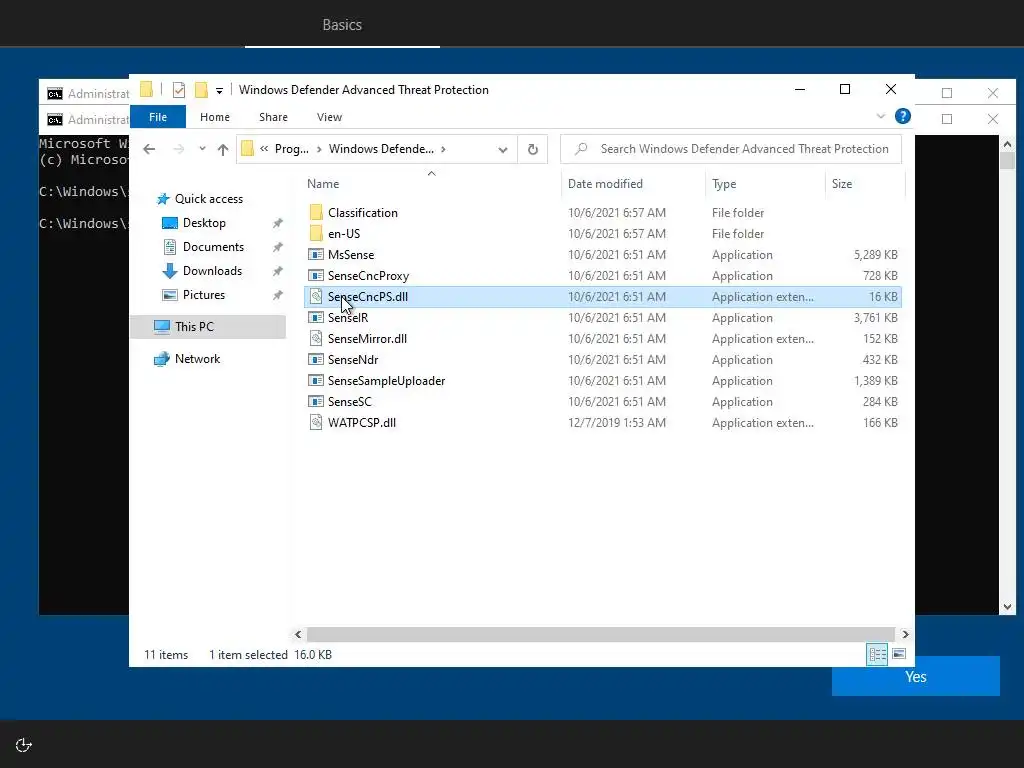Click the horizontal scrollbar right arrow
Image resolution: width=1024 pixels, height=768 pixels.
pos(904,634)
